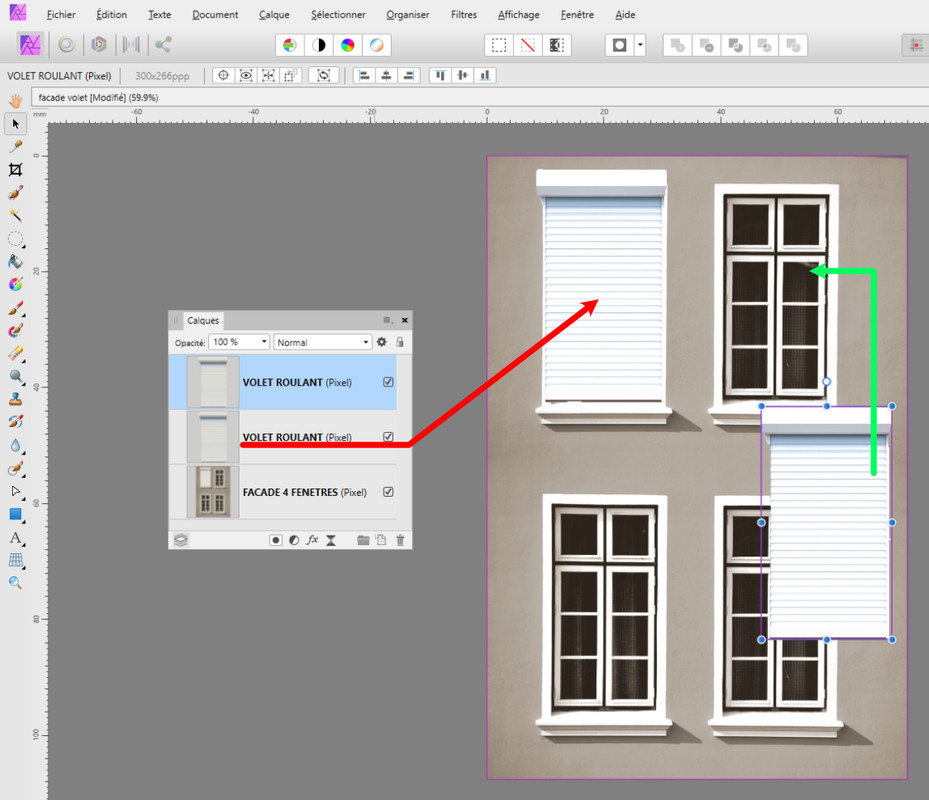Apply Auto Contrast half-circle icon
This screenshot has height=800, width=929.
[319, 45]
